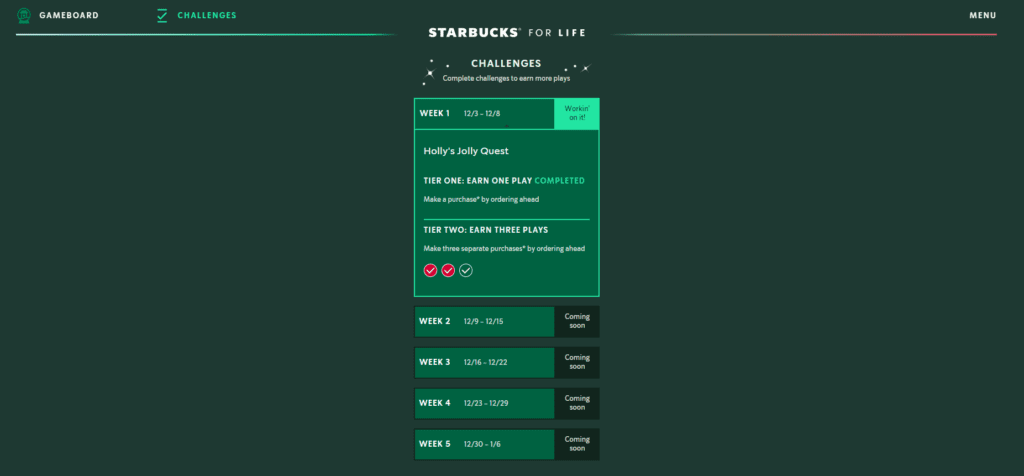The height and width of the screenshot is (476, 1024).
Task: Collapse the Week 1 challenge header
Action: pyautogui.click(x=484, y=114)
